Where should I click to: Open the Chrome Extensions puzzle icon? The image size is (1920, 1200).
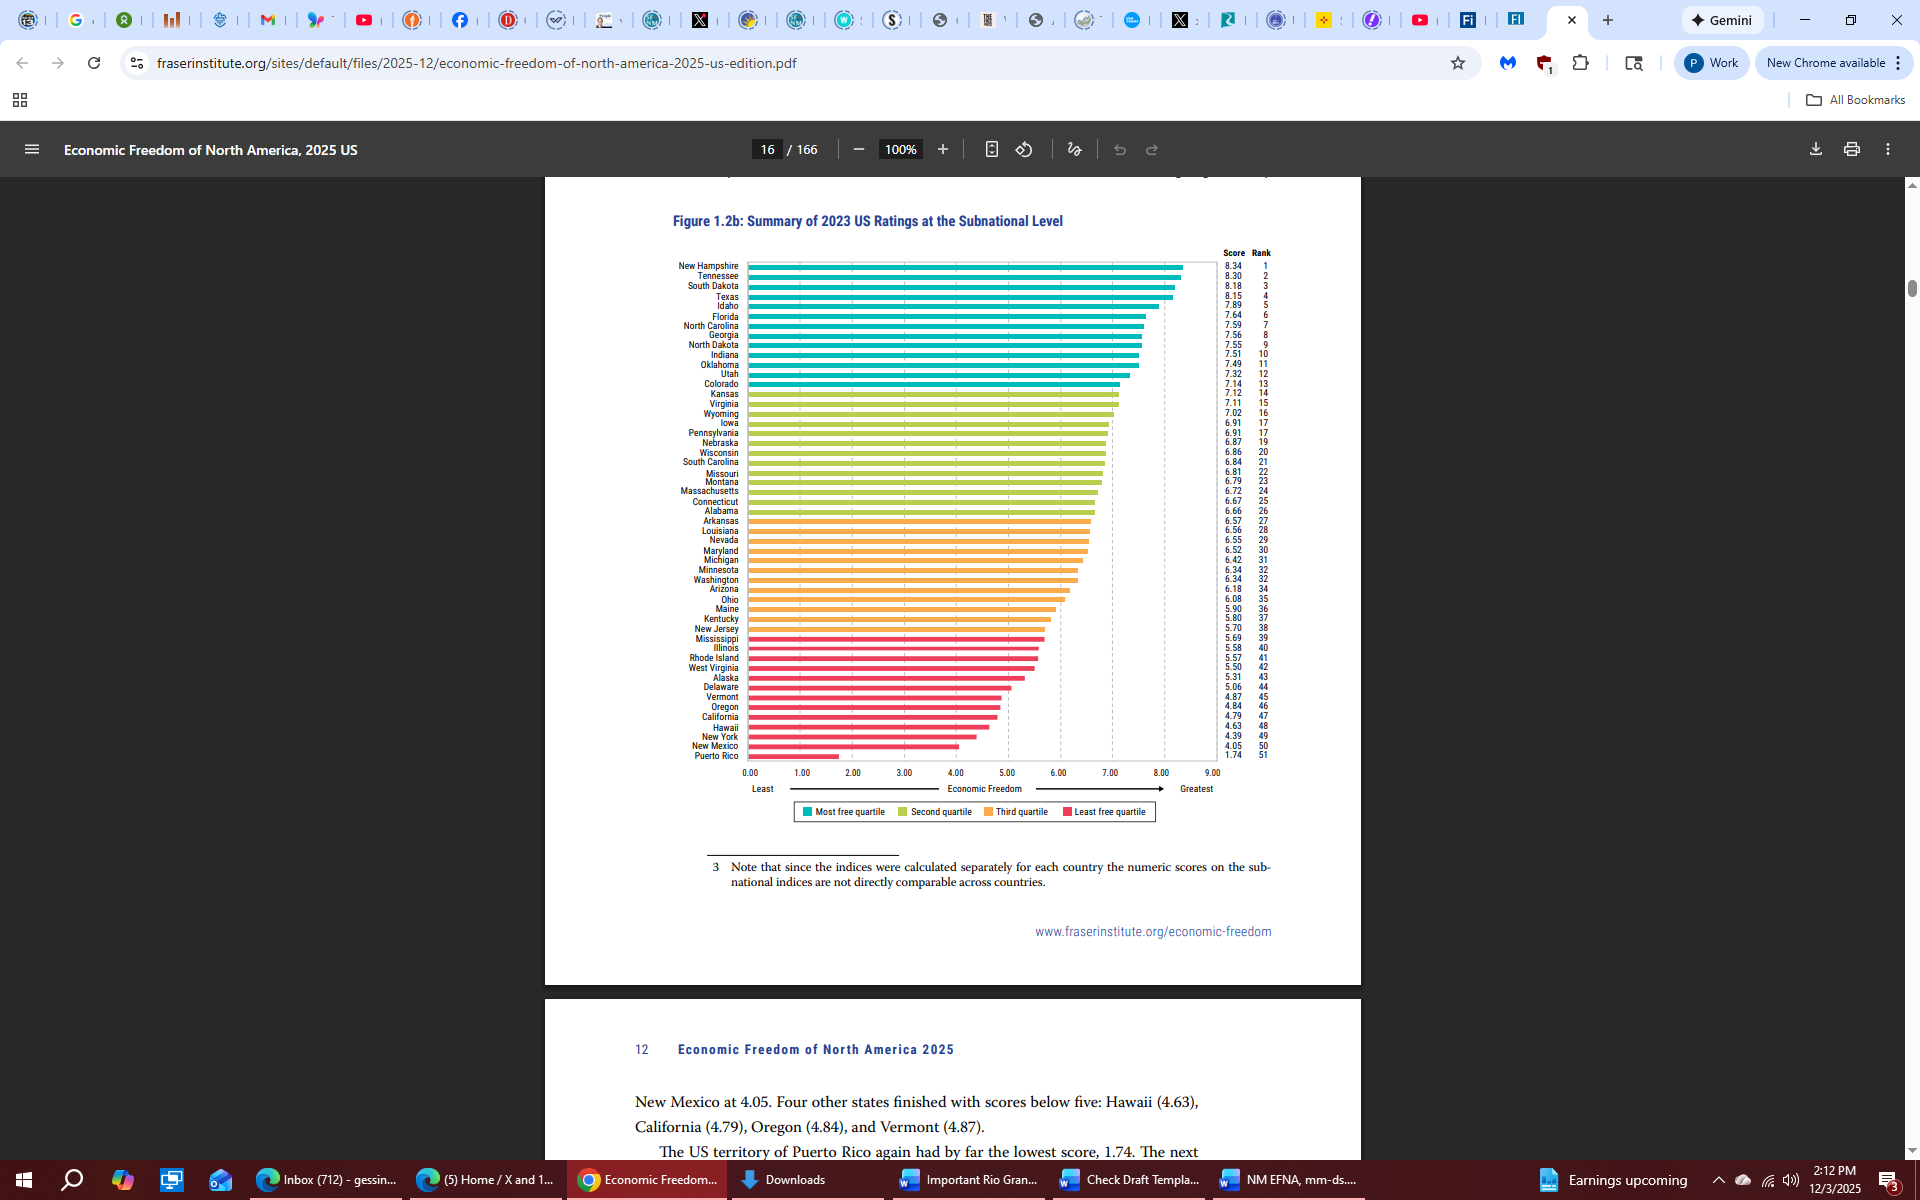[1580, 63]
